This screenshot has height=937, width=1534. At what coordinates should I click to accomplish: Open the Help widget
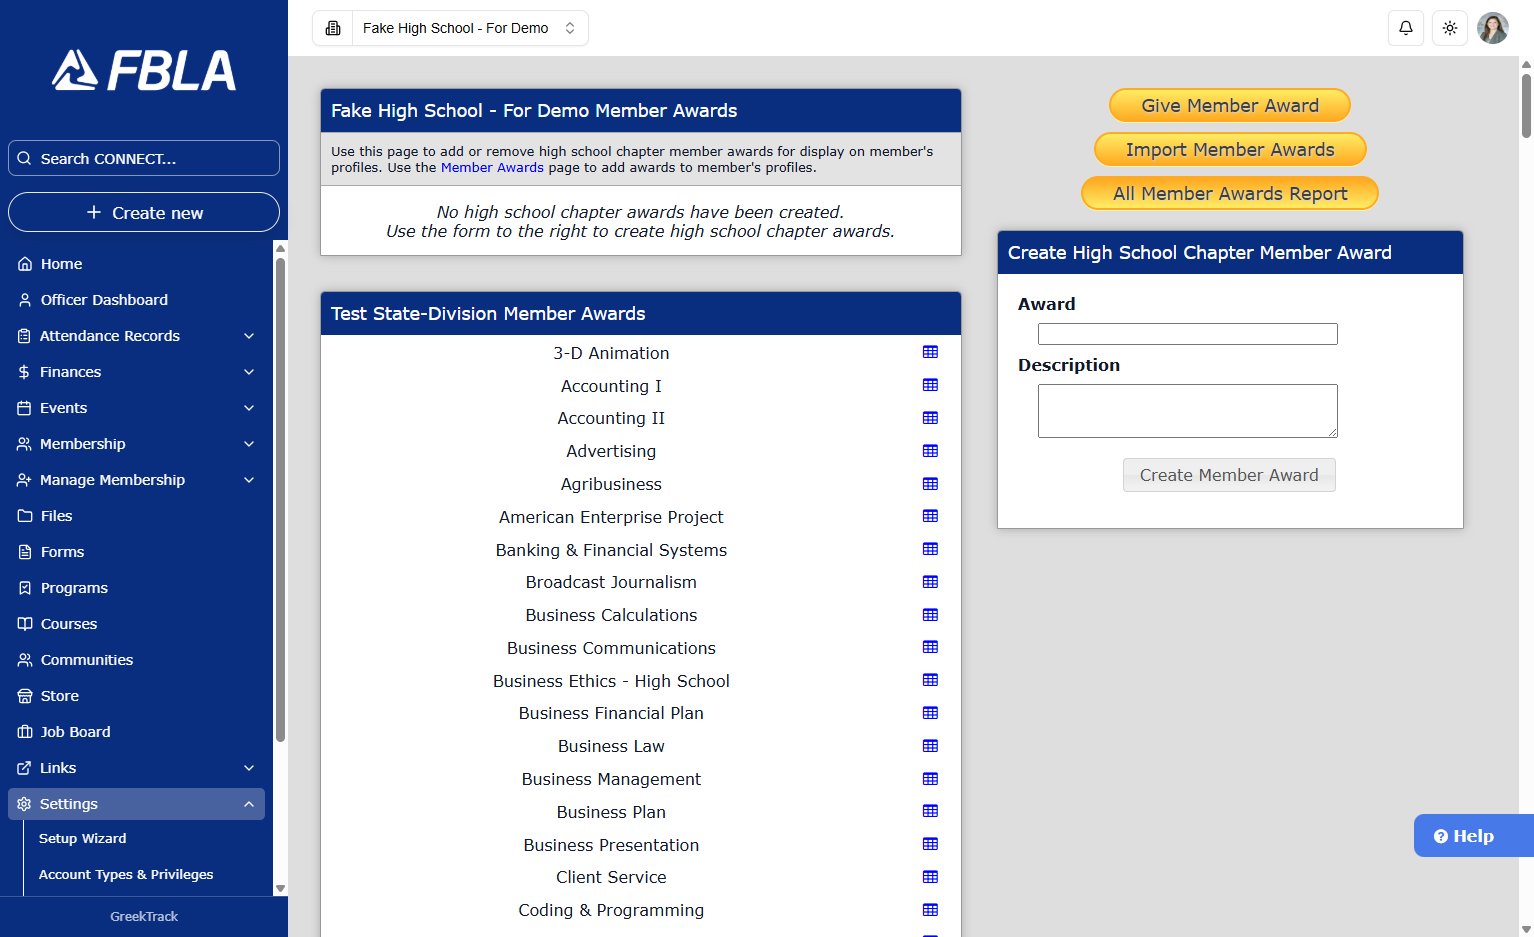pos(1473,836)
